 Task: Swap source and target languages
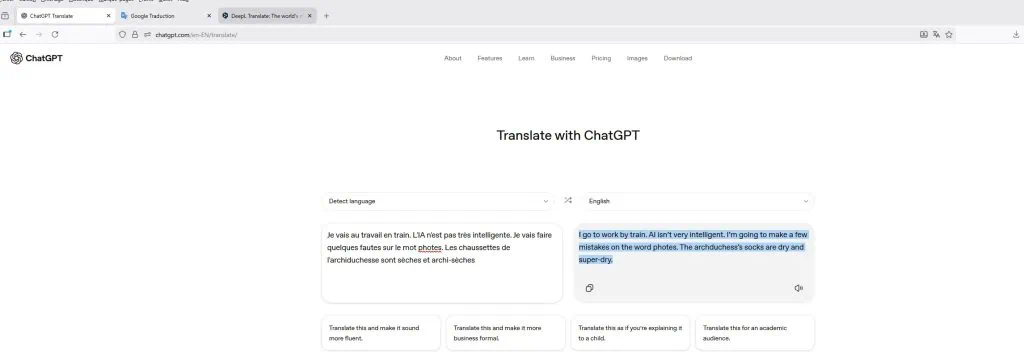pos(568,201)
